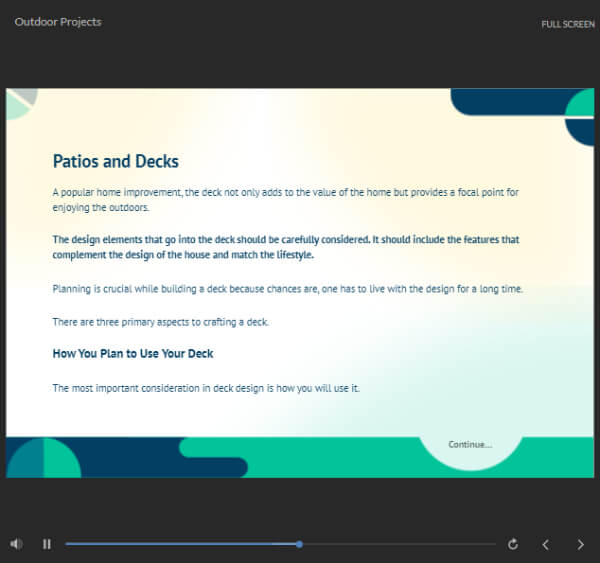Go to the previous slide
Viewport: 600px width, 563px height.
pyautogui.click(x=545, y=544)
